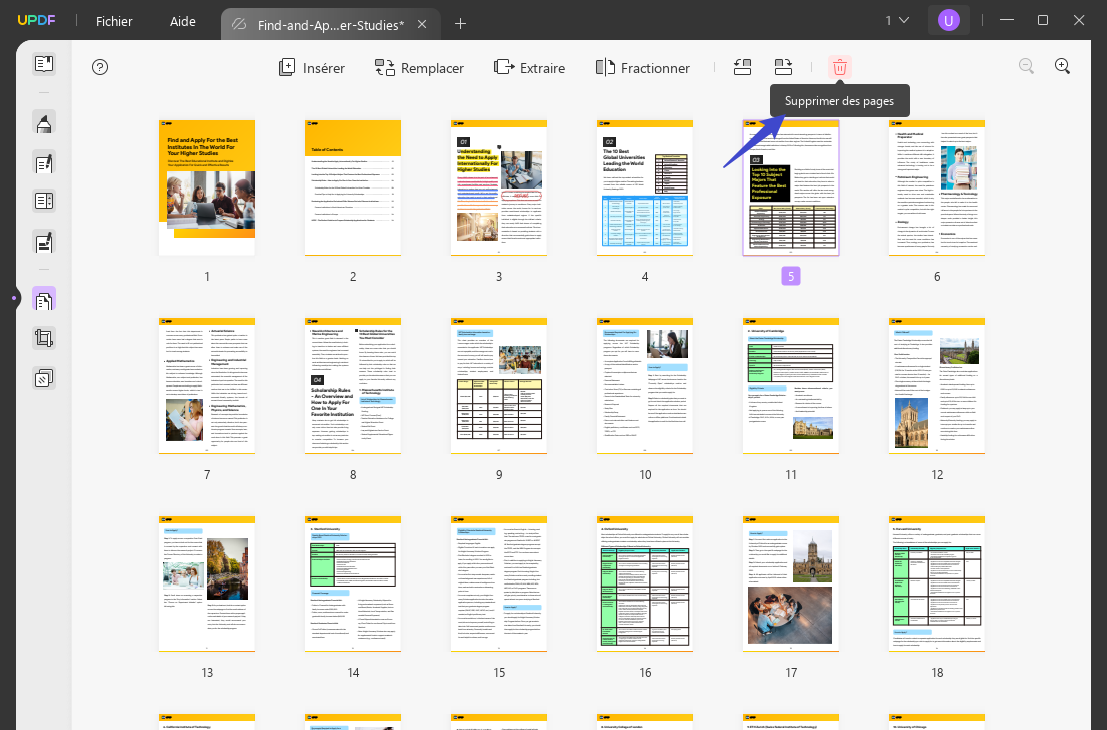Screen dimensions: 1107x730
Task: Select page 4 thumbnail
Action: click(645, 188)
